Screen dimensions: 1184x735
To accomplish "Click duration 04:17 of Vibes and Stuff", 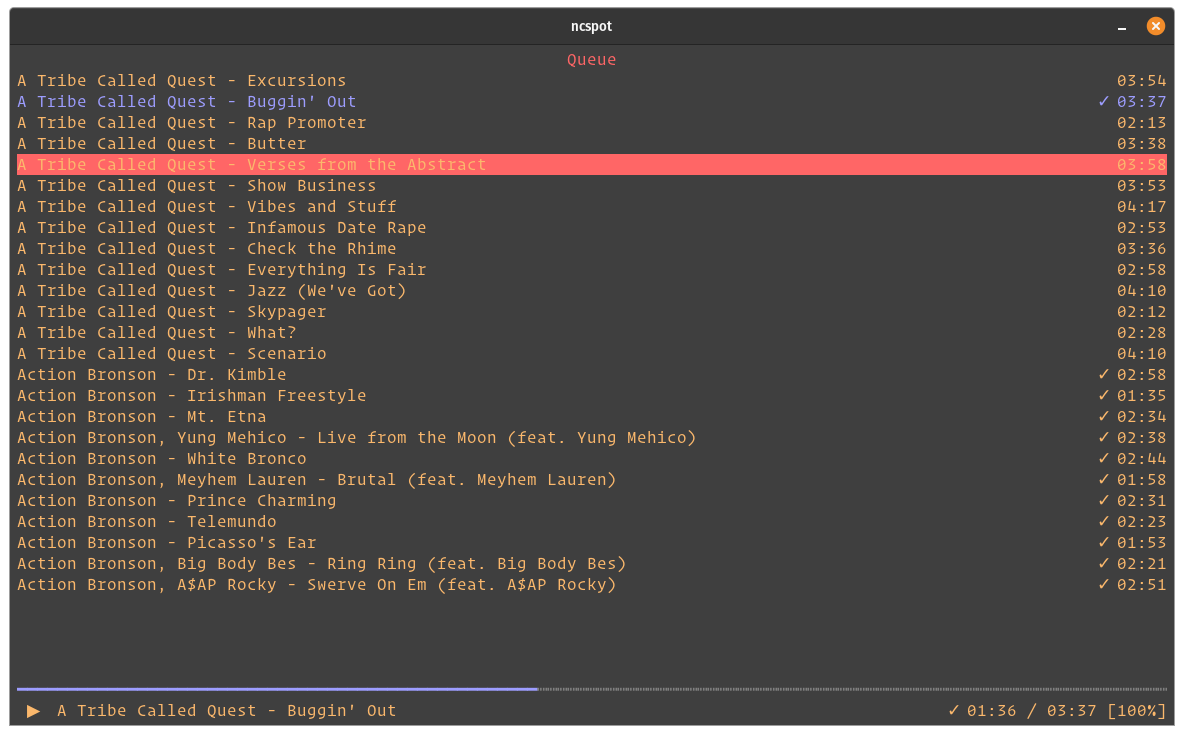I will pos(1142,206).
